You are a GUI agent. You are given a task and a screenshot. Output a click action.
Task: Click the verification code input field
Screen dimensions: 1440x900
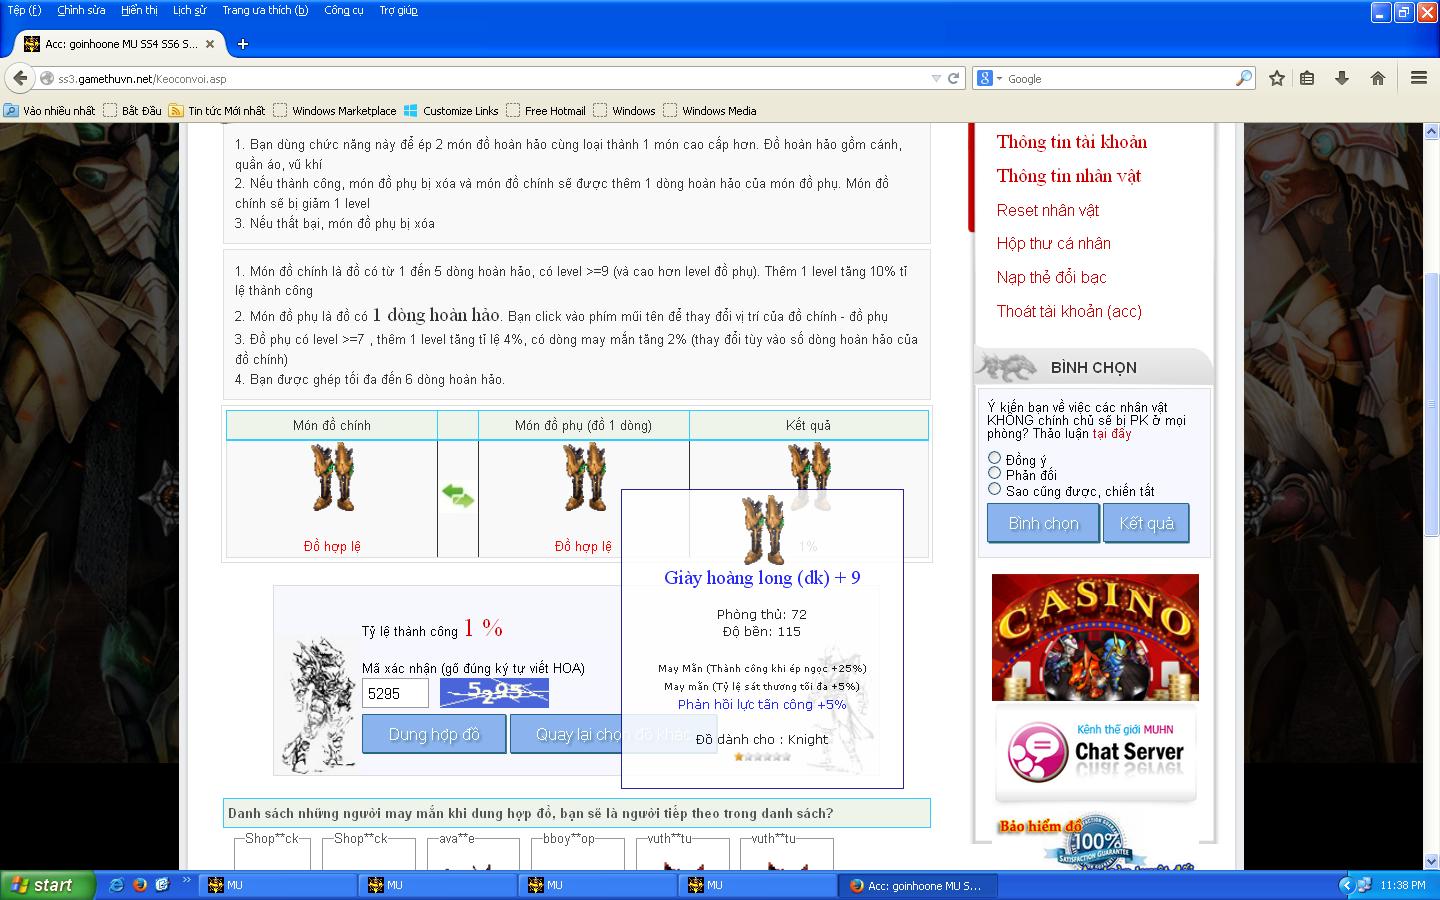(x=395, y=693)
